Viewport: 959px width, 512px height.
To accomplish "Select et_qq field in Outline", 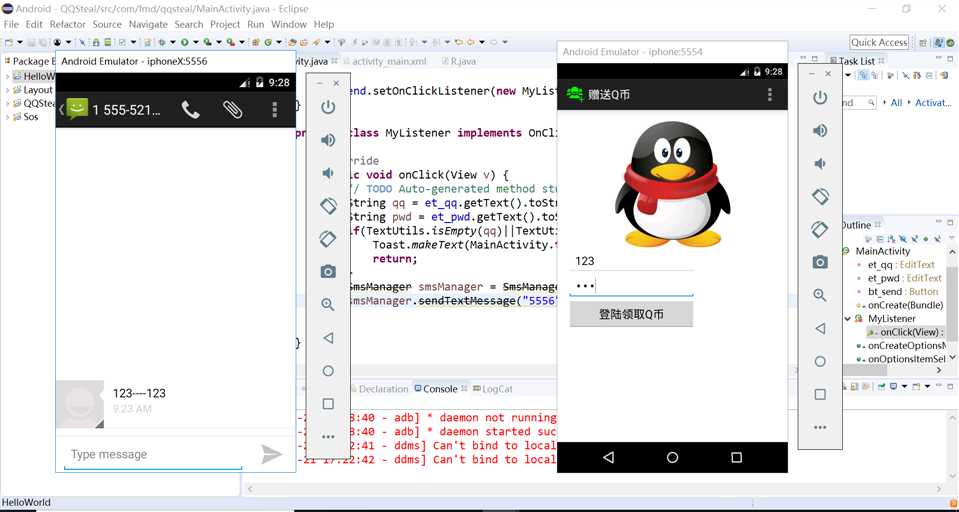I will (901, 265).
